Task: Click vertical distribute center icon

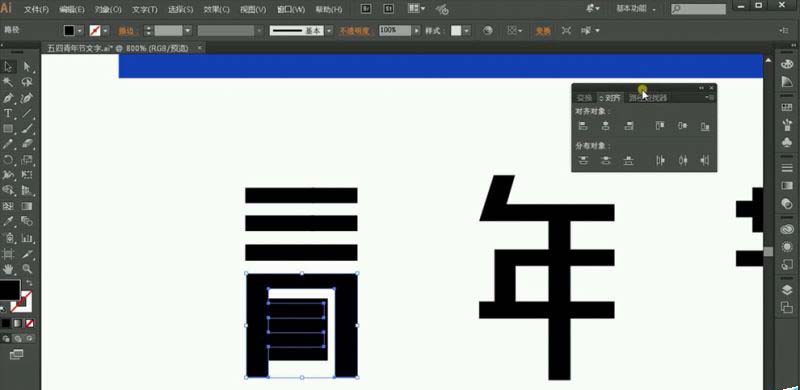Action: point(606,161)
